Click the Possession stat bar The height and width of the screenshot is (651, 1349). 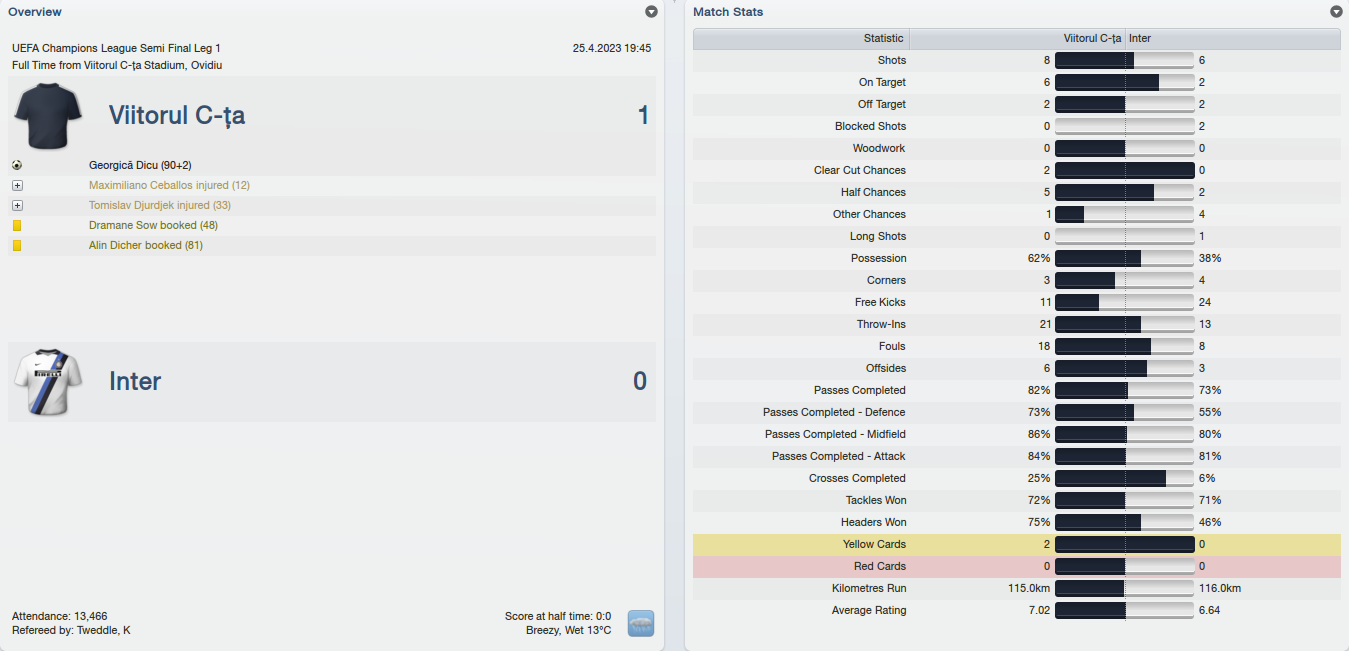[1125, 258]
